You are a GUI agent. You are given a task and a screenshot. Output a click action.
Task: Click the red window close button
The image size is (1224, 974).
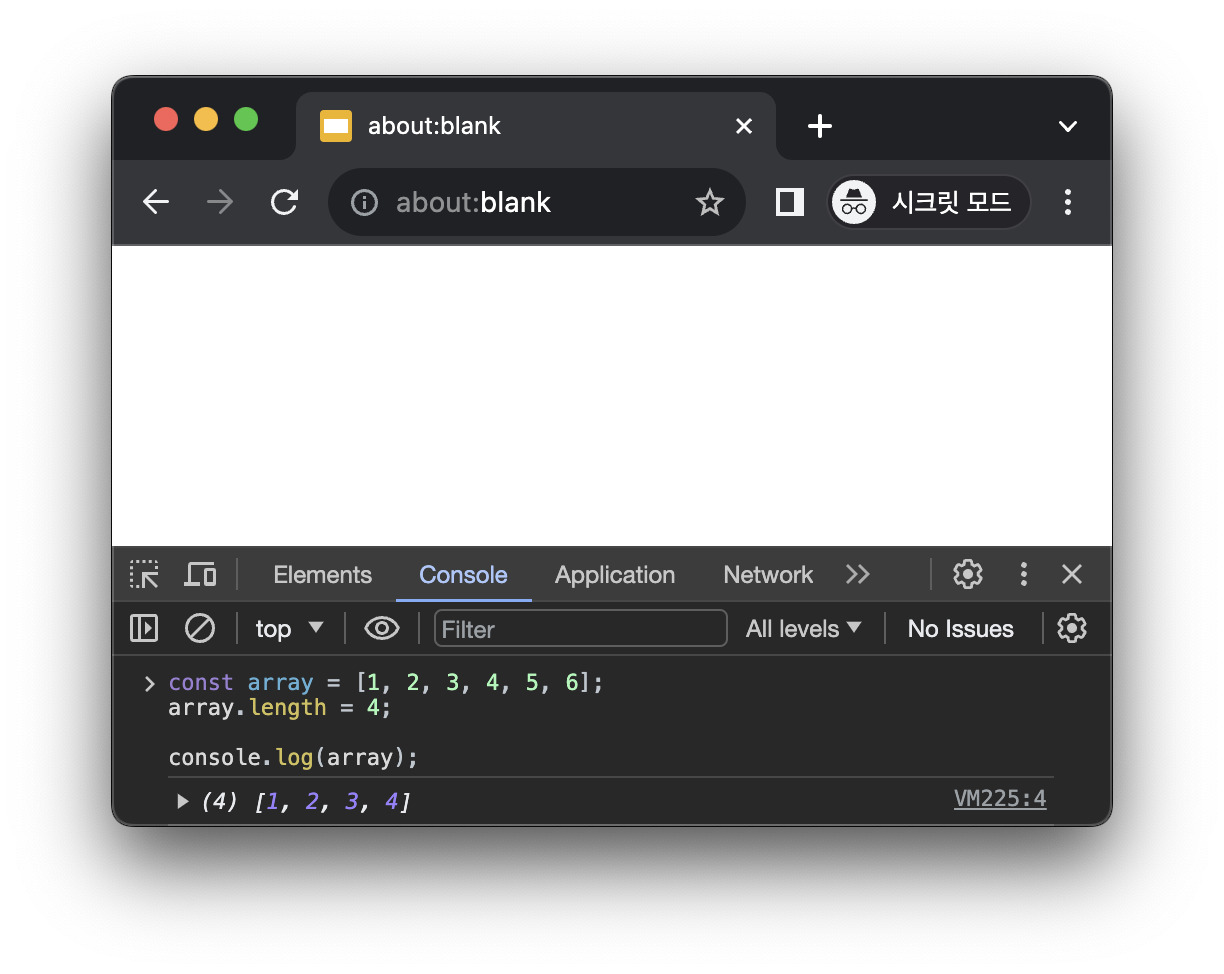click(166, 120)
